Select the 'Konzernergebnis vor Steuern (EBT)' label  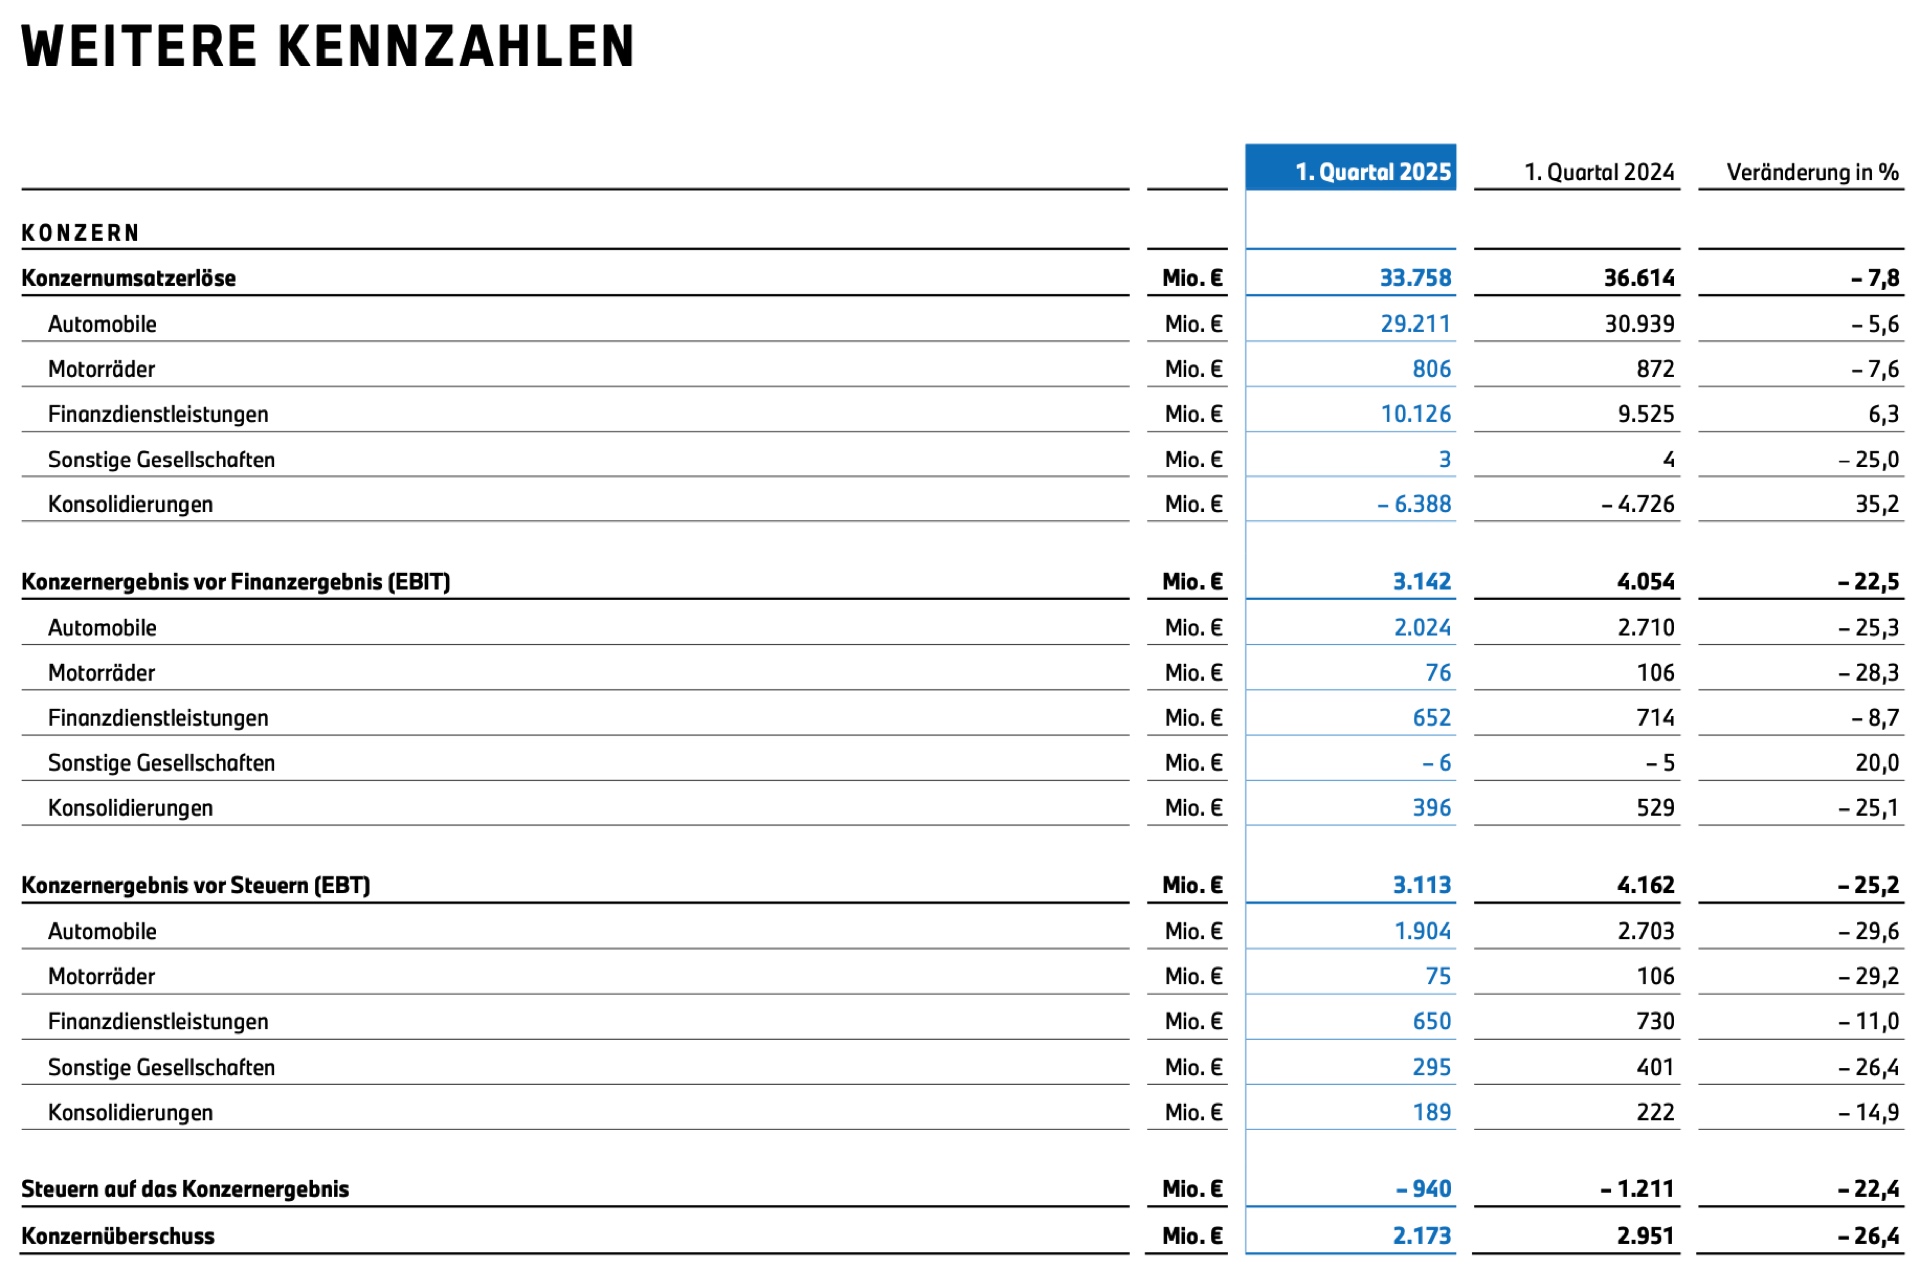click(196, 886)
